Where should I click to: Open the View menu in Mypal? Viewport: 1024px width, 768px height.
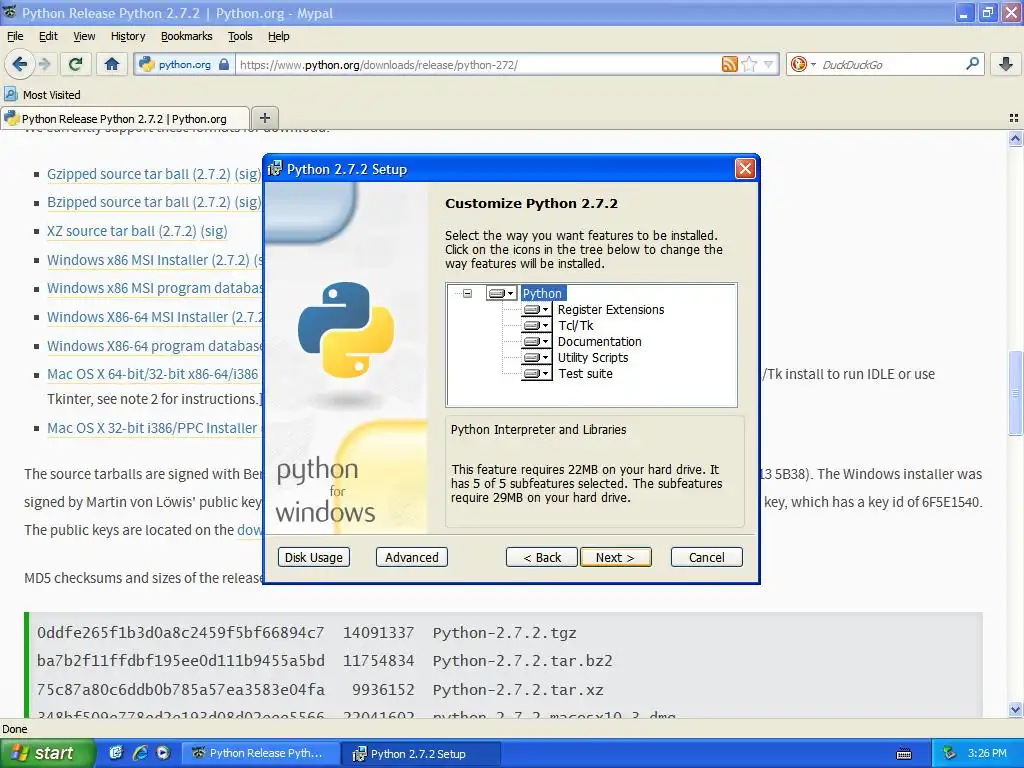[x=84, y=37]
